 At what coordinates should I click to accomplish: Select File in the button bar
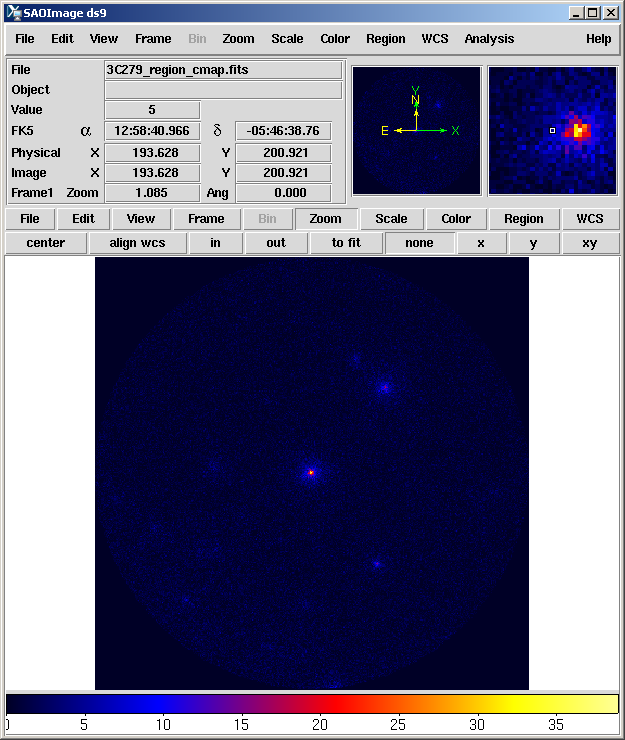30,219
